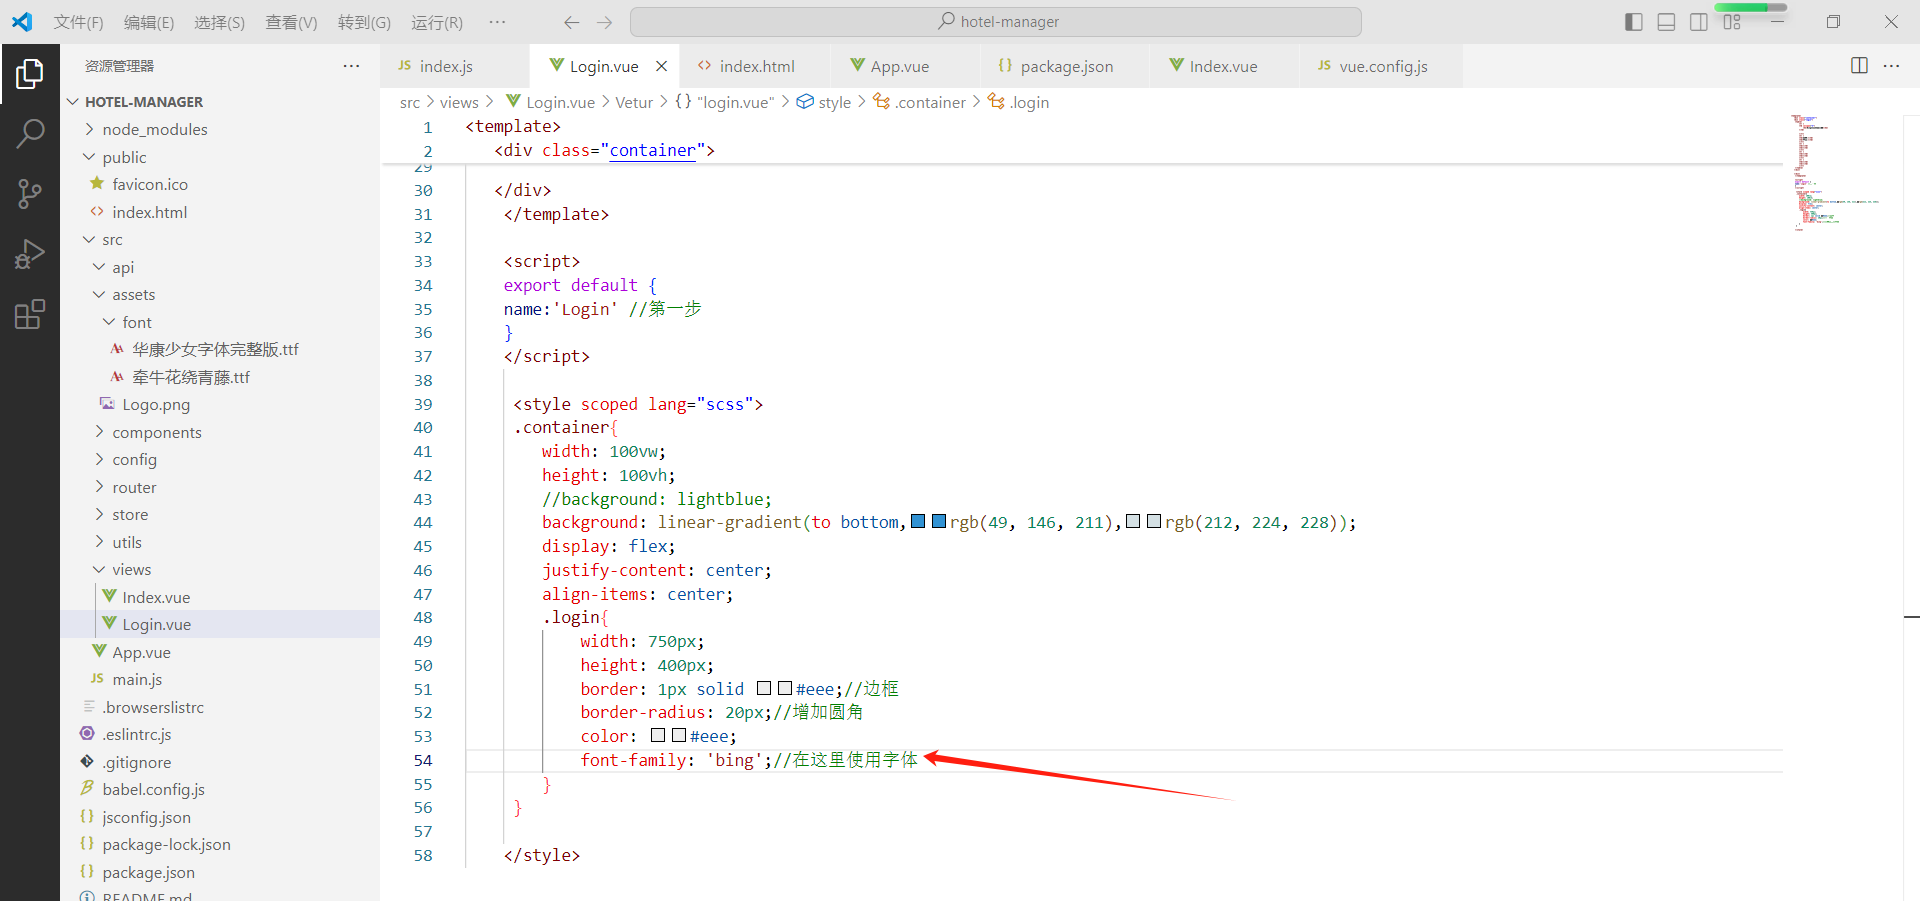Screen dimensions: 1920x901
Task: Click the "login.vue" breadcrumb
Action: [725, 102]
